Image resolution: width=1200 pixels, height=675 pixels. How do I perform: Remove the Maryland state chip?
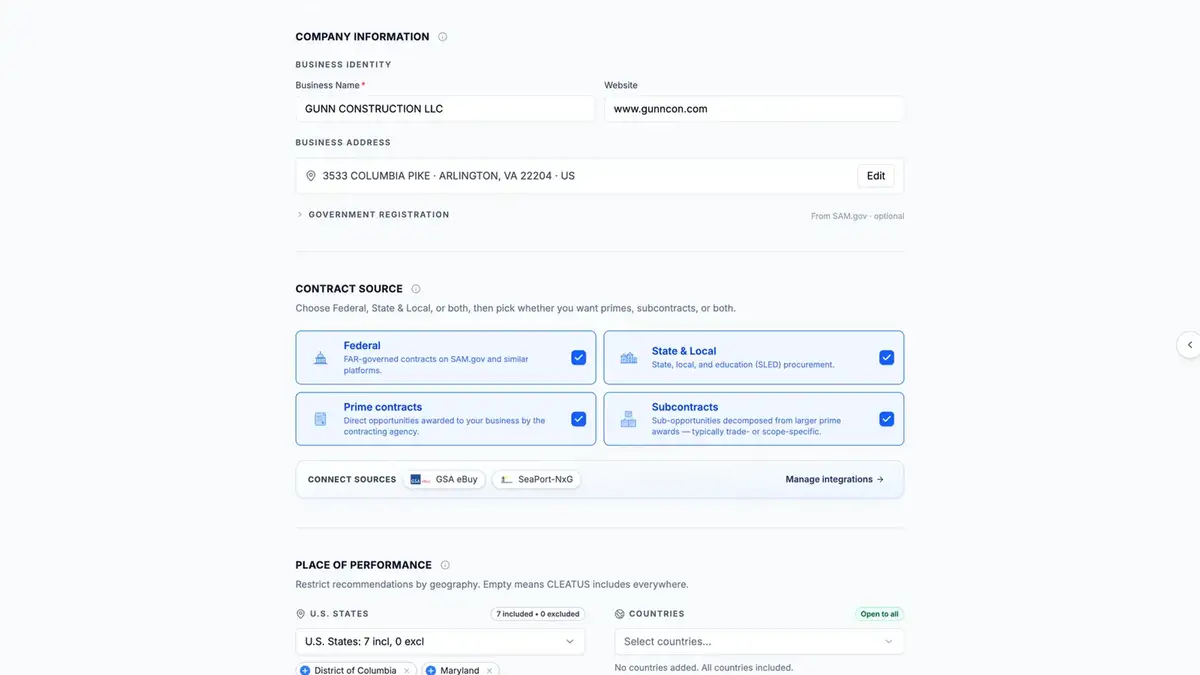(x=489, y=670)
